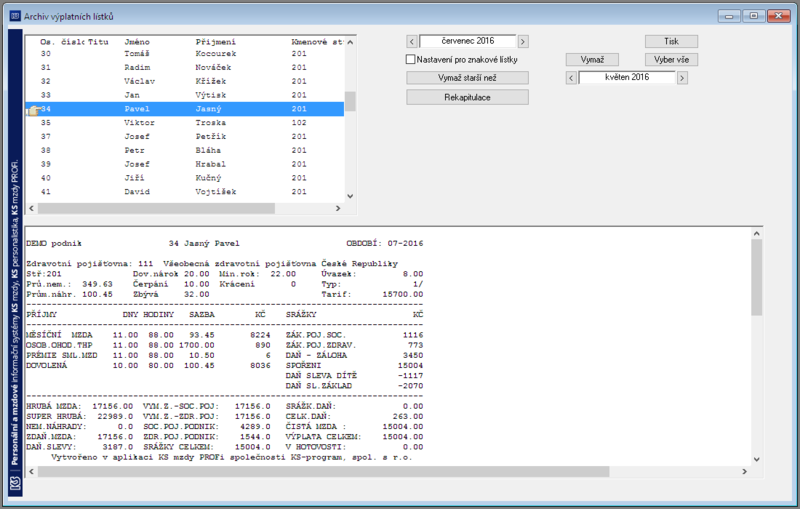Minimize the Archiv výplatních lístků window
Image resolution: width=800 pixels, height=509 pixels.
(729, 16)
